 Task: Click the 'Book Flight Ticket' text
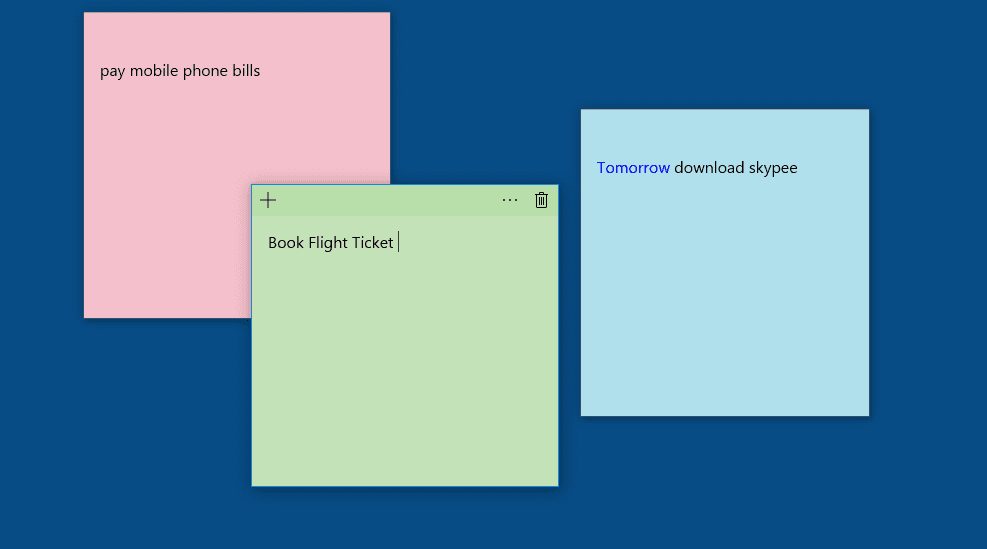pos(330,242)
